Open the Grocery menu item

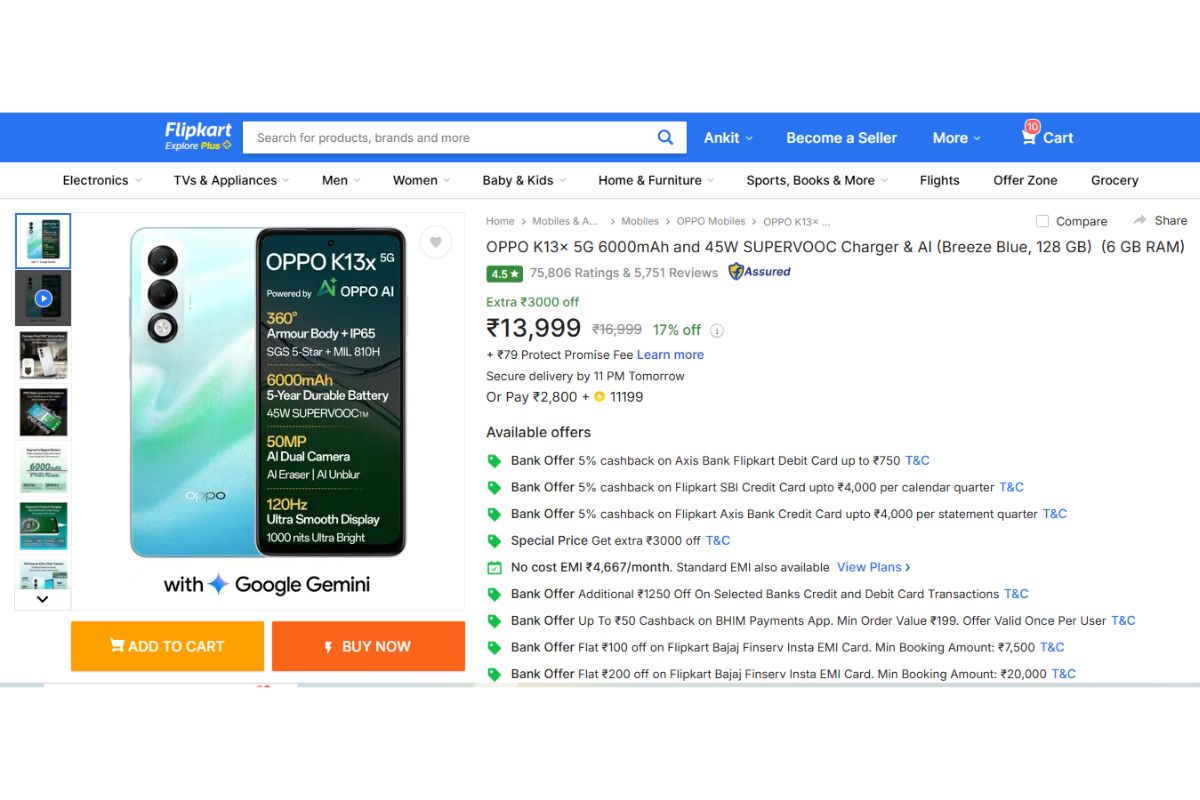click(x=1114, y=180)
